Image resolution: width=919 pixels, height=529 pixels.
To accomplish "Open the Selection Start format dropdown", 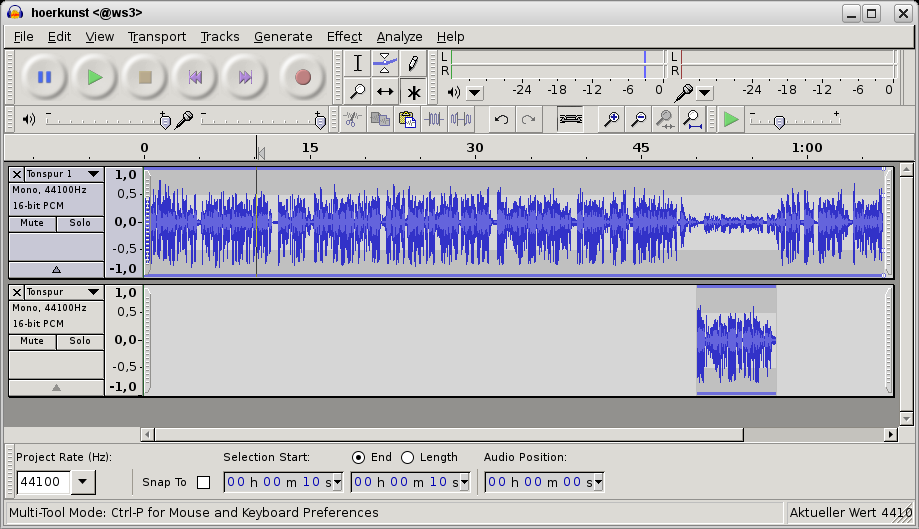I will pos(338,483).
